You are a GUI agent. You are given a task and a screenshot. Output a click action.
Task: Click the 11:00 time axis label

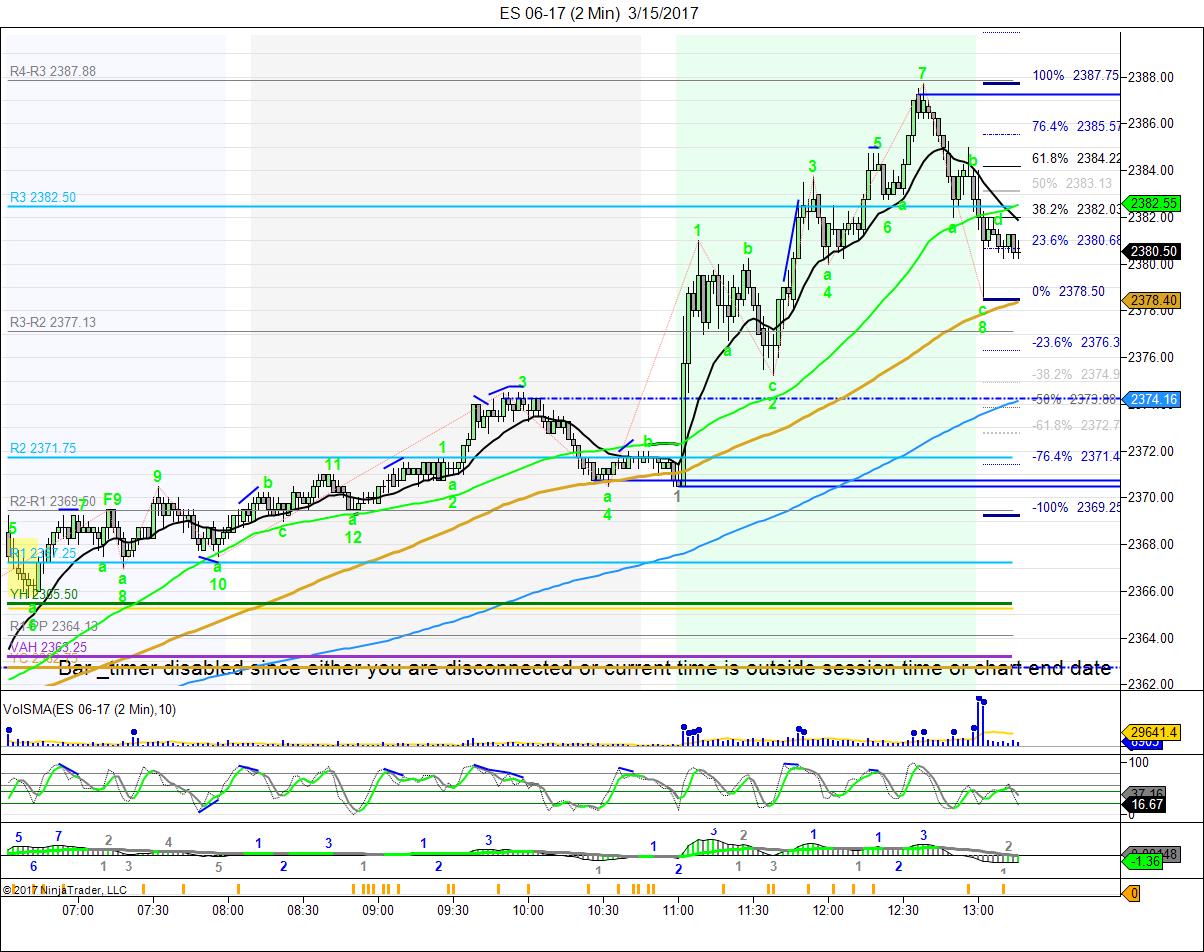tap(678, 910)
